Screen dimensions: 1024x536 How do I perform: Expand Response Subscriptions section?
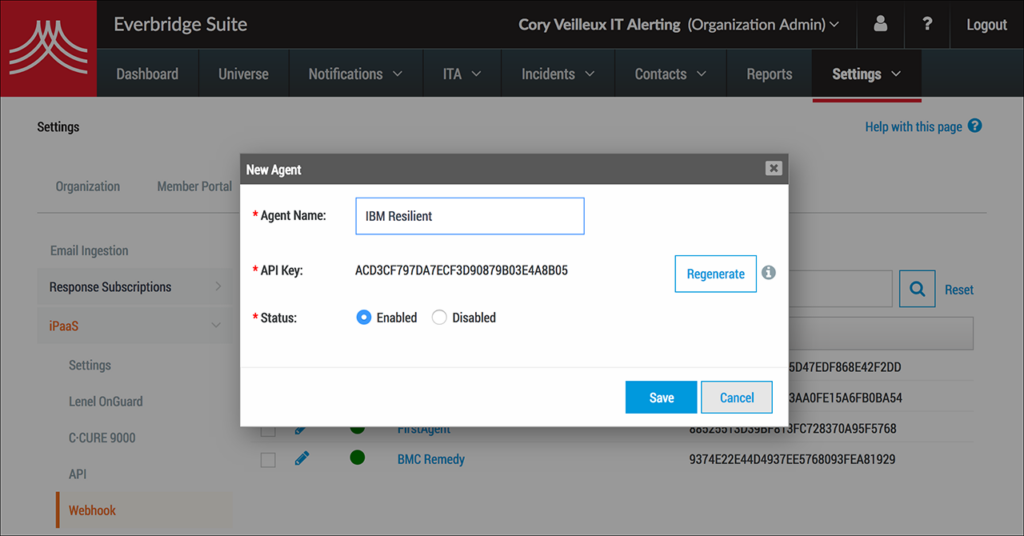point(135,287)
